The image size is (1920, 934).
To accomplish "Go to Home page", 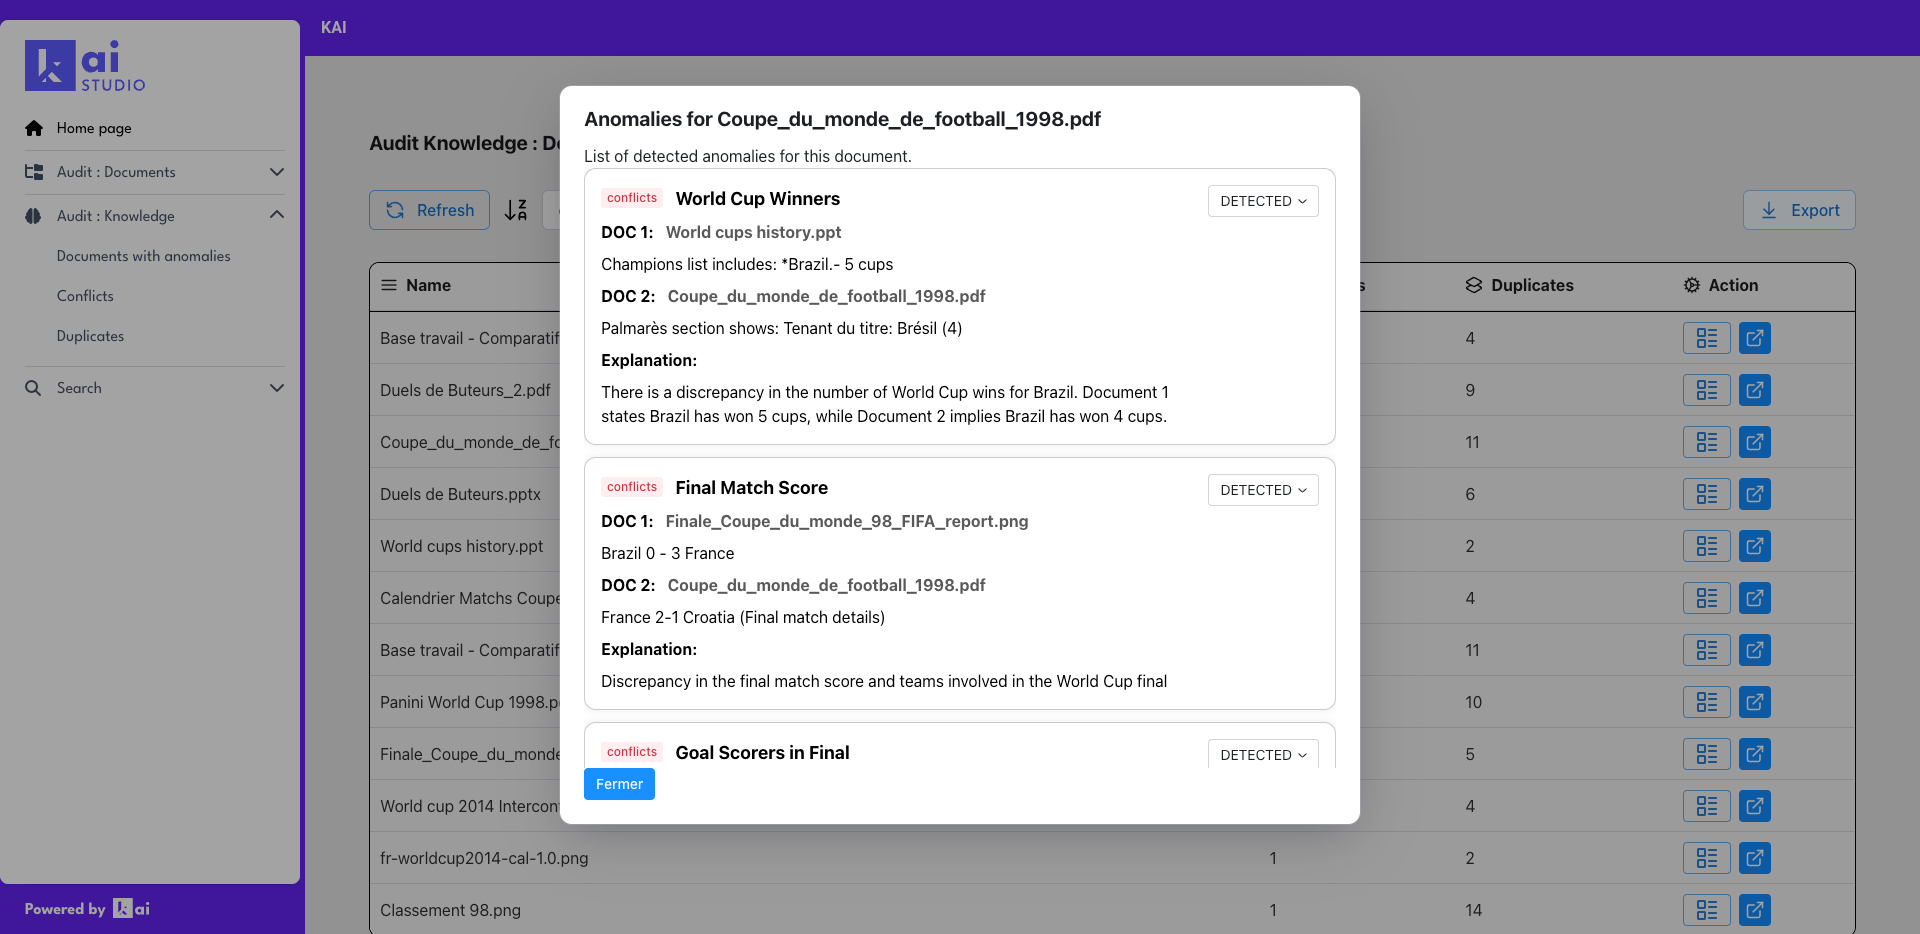I will coord(94,128).
